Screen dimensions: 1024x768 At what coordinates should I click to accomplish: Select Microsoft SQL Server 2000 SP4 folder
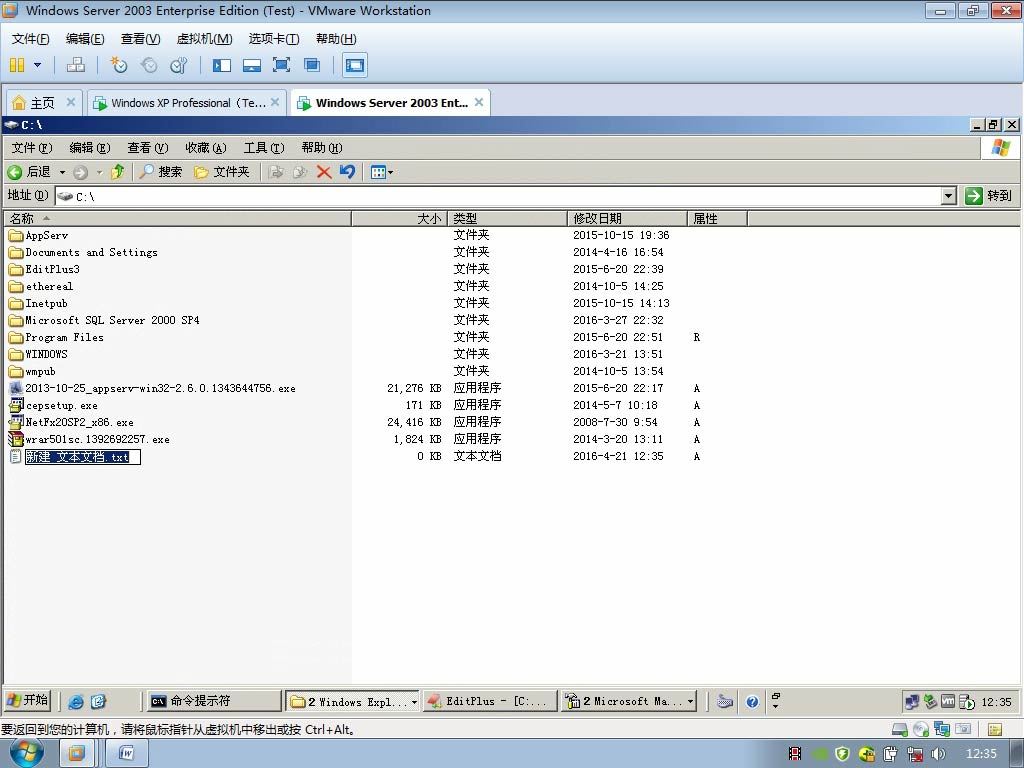tap(104, 320)
